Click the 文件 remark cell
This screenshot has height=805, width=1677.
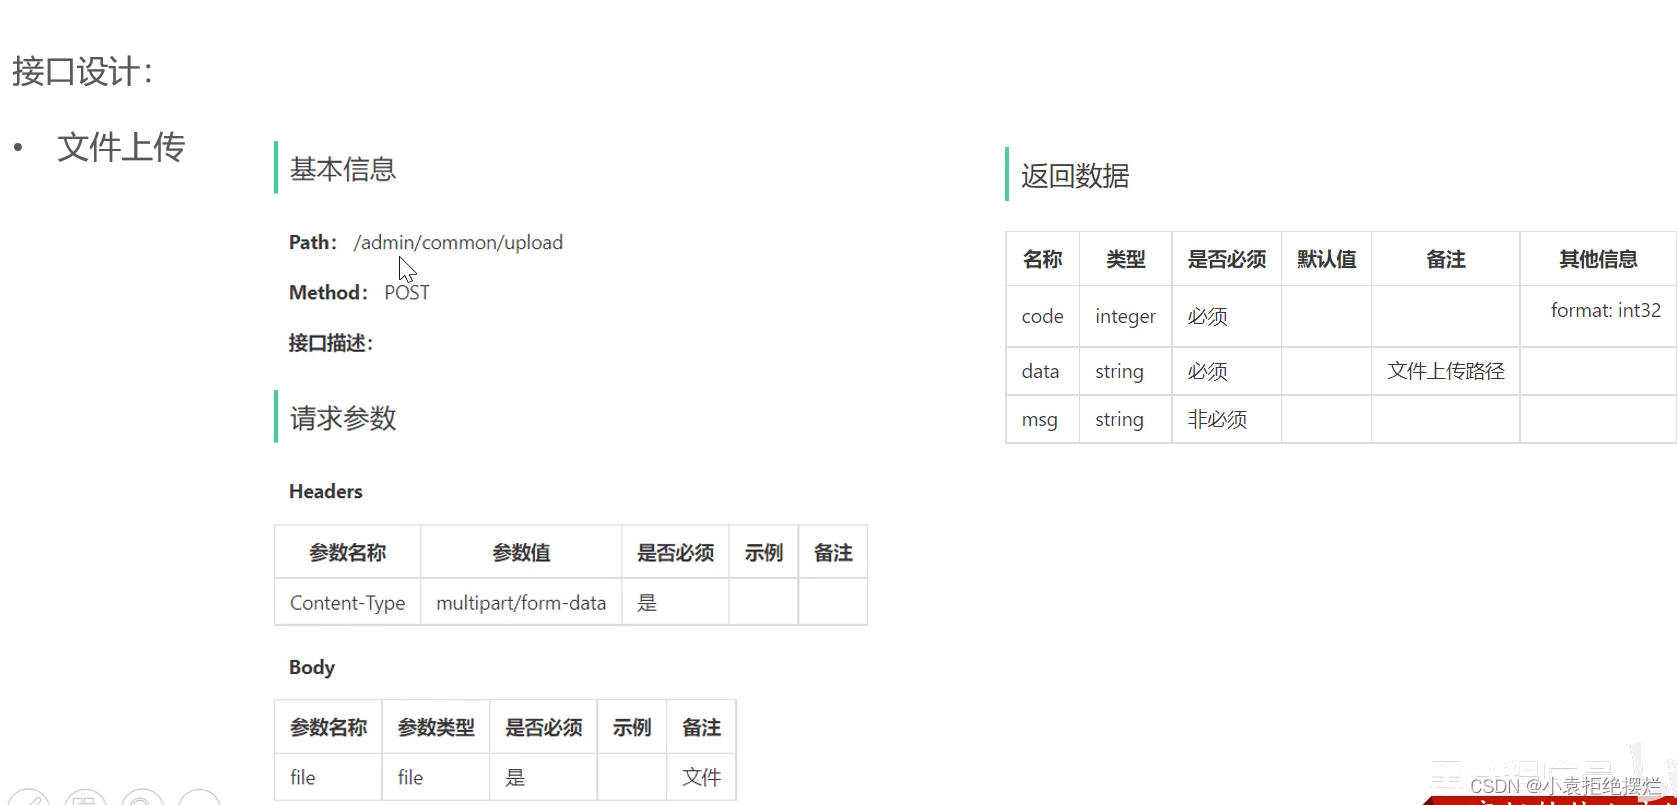701,777
